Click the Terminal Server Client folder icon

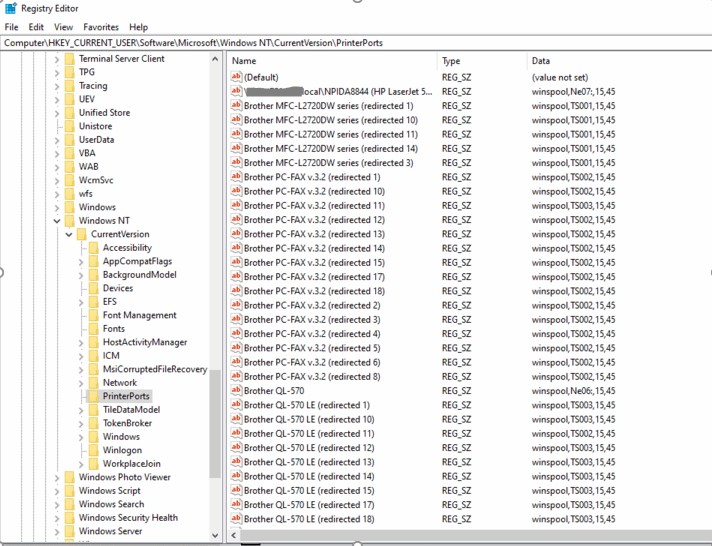(69, 59)
